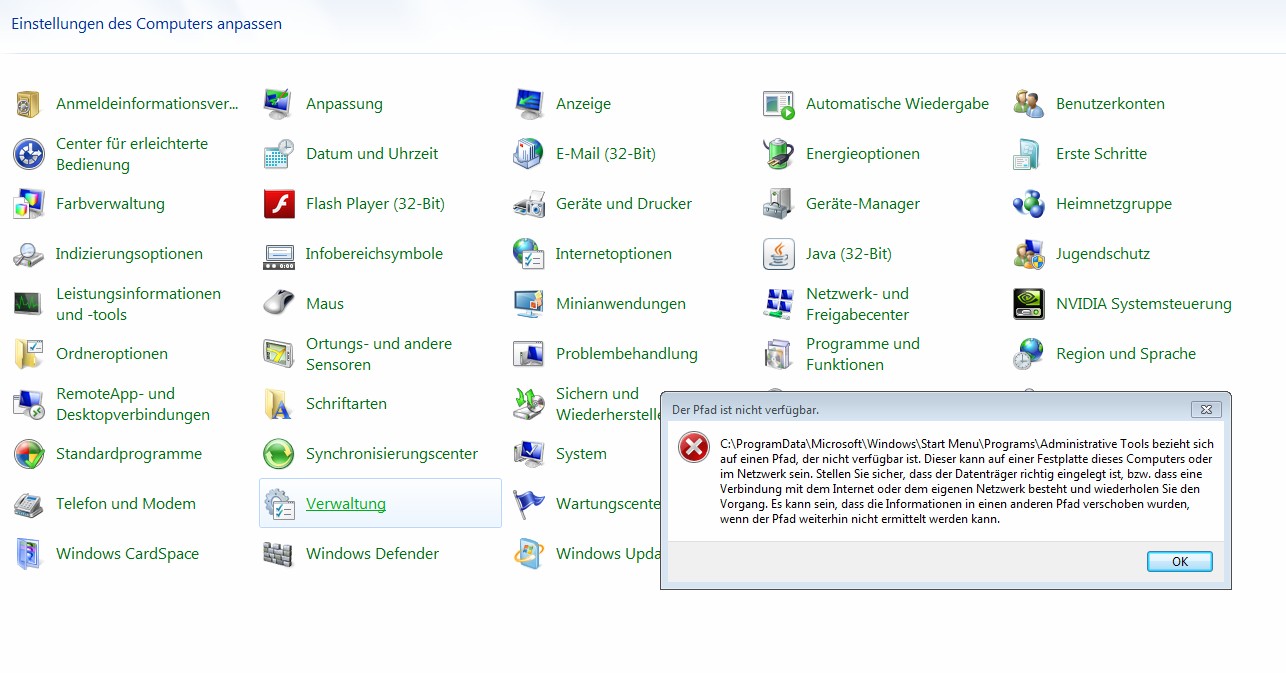Open the Internetoptionen link text
The height and width of the screenshot is (673, 1286).
[614, 253]
